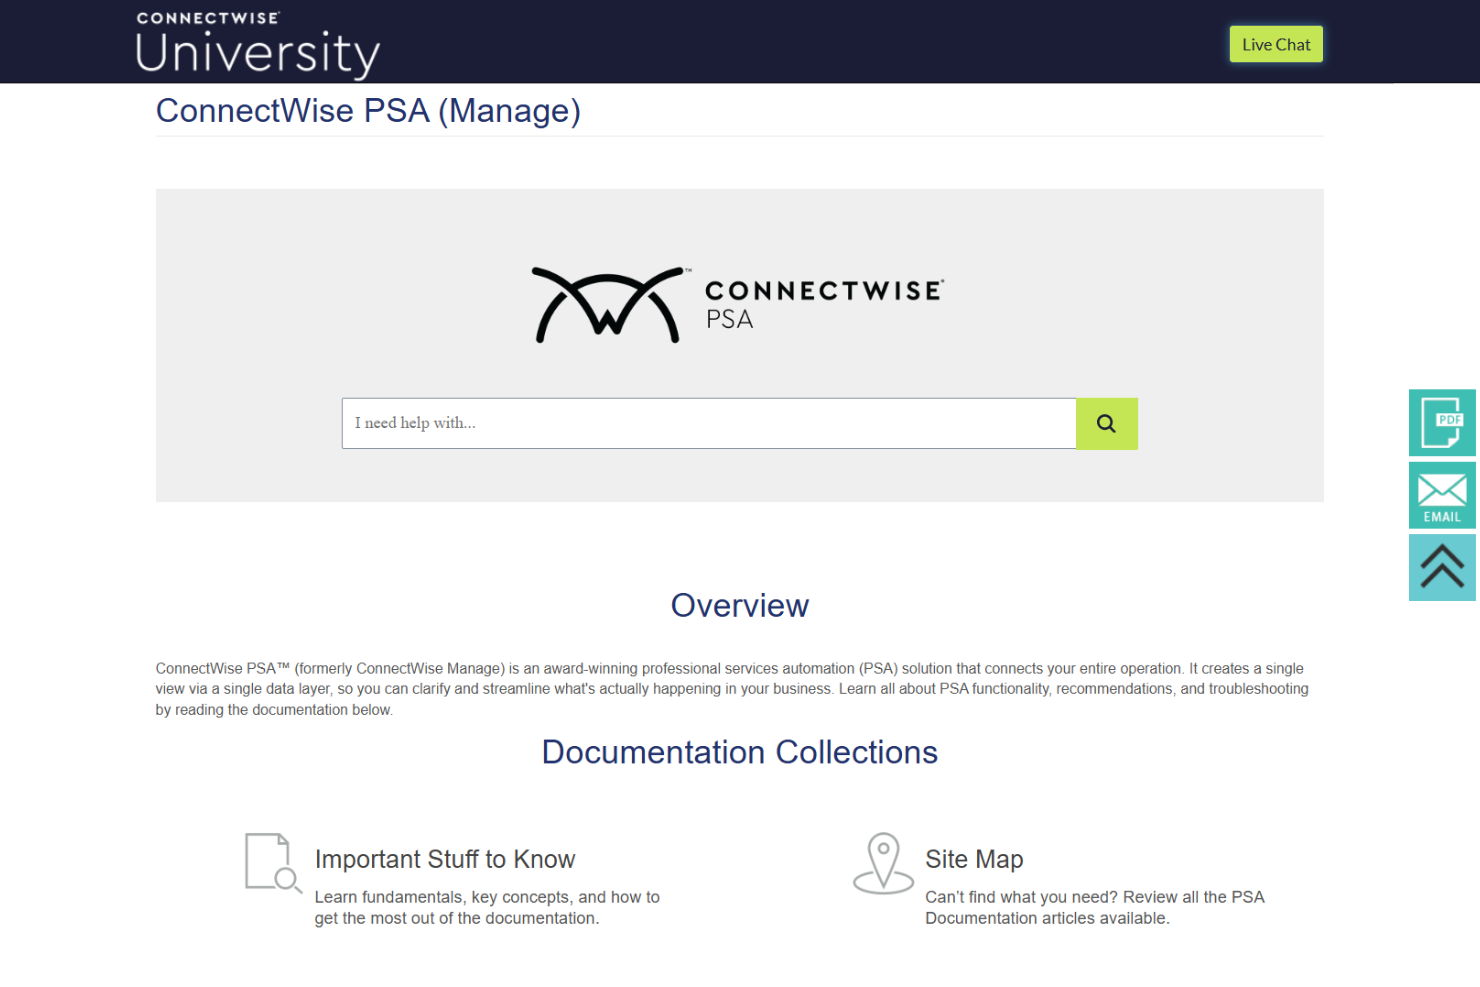Screen dimensions: 1480x987
Task: Click the Overview heading
Action: point(739,605)
